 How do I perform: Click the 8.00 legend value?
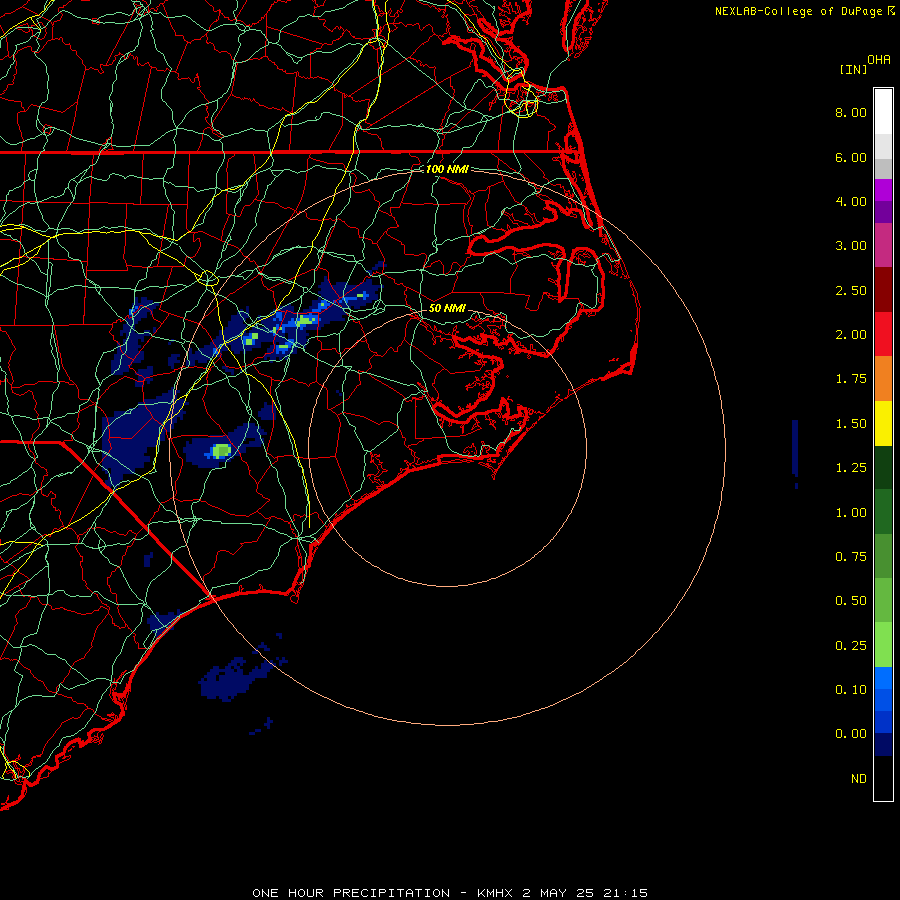click(851, 112)
